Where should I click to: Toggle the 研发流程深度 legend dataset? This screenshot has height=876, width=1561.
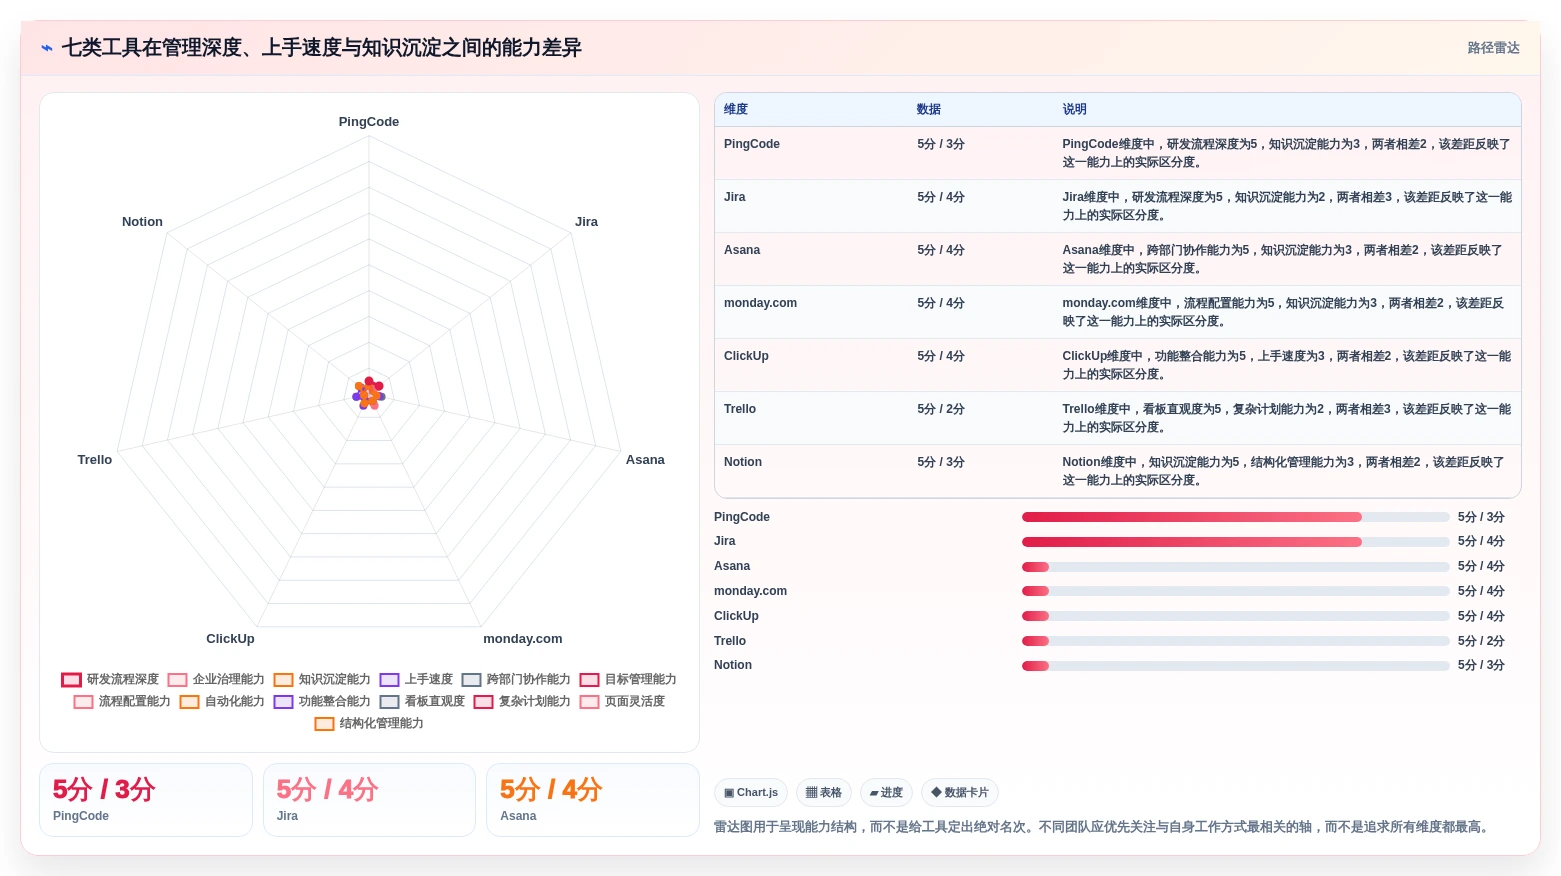[110, 679]
